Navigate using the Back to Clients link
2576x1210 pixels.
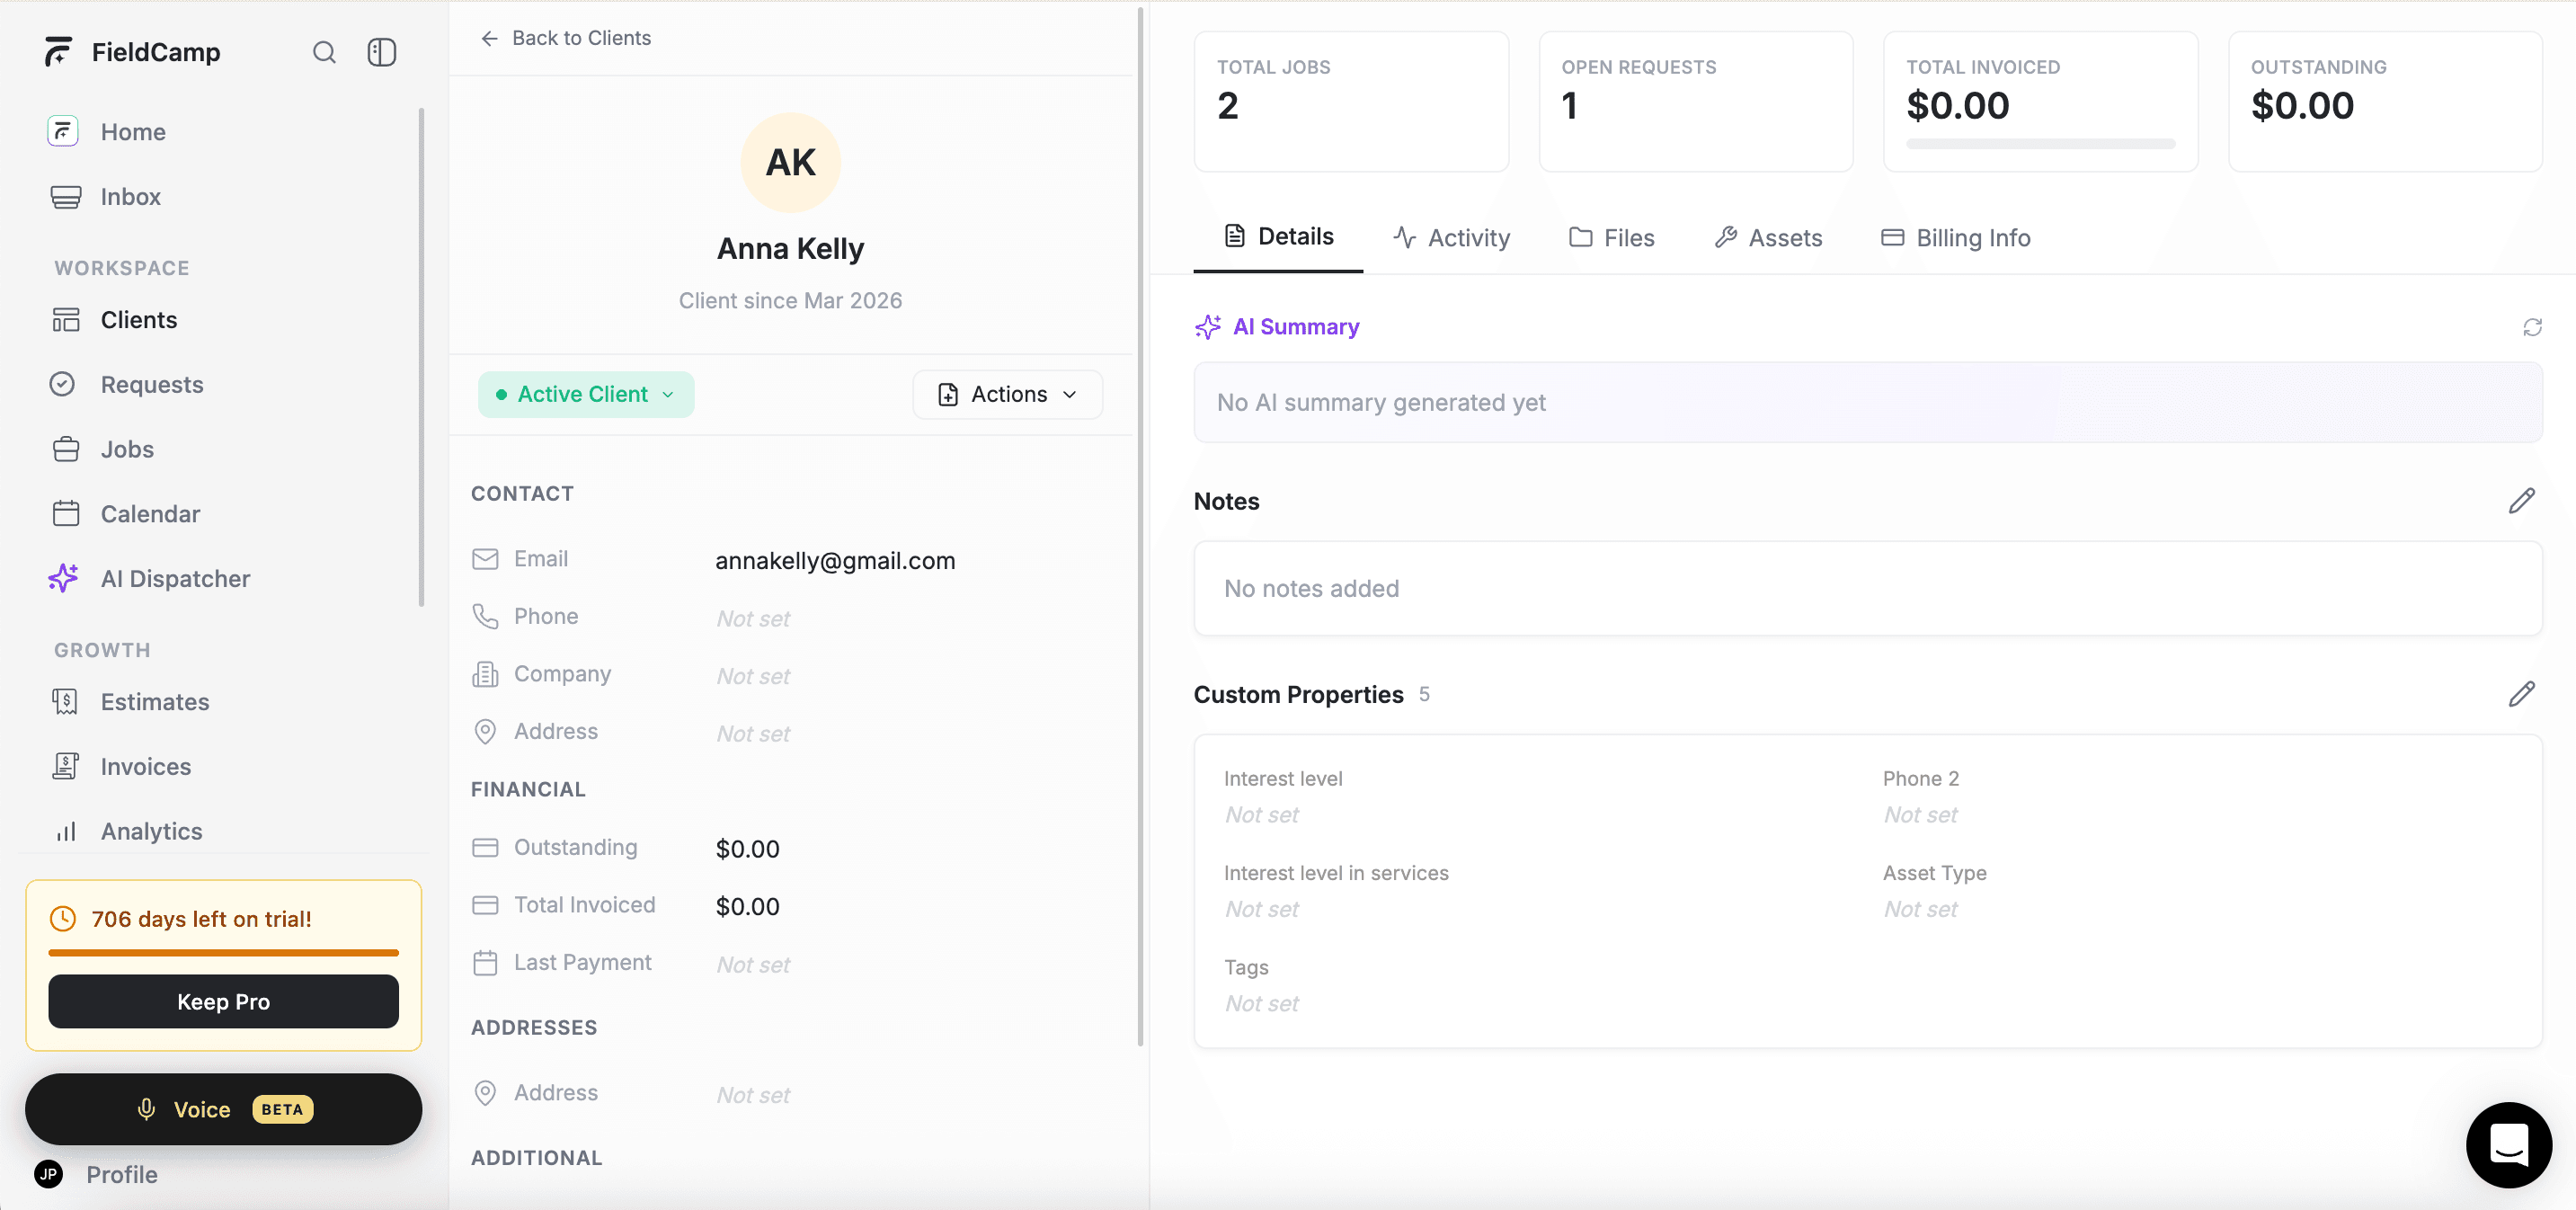click(x=565, y=38)
